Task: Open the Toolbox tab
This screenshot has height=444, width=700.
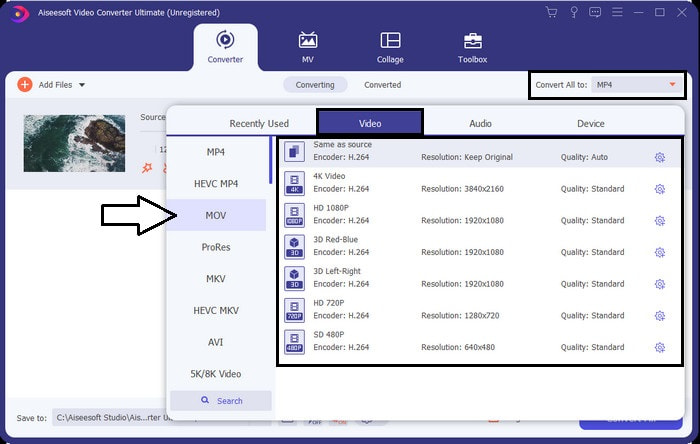Action: [472, 47]
